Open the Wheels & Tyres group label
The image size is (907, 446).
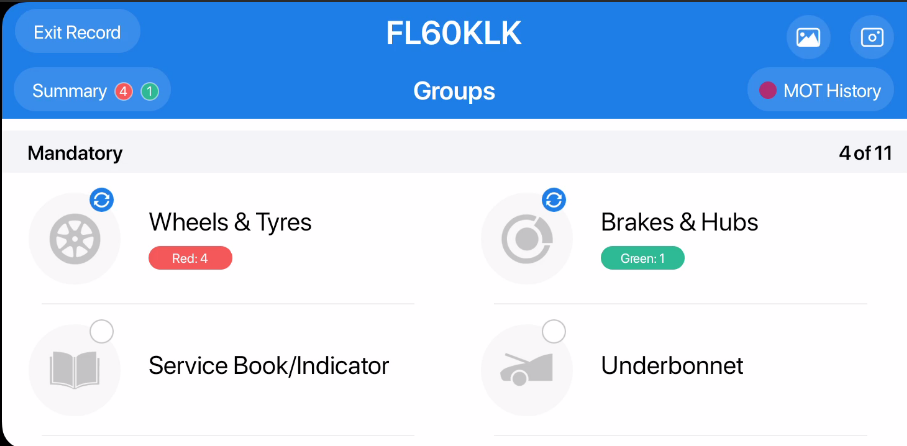[x=230, y=222]
